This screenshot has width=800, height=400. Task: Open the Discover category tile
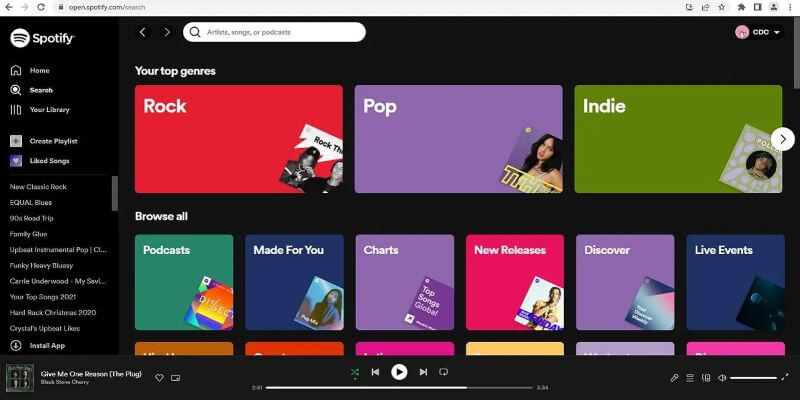tap(625, 282)
